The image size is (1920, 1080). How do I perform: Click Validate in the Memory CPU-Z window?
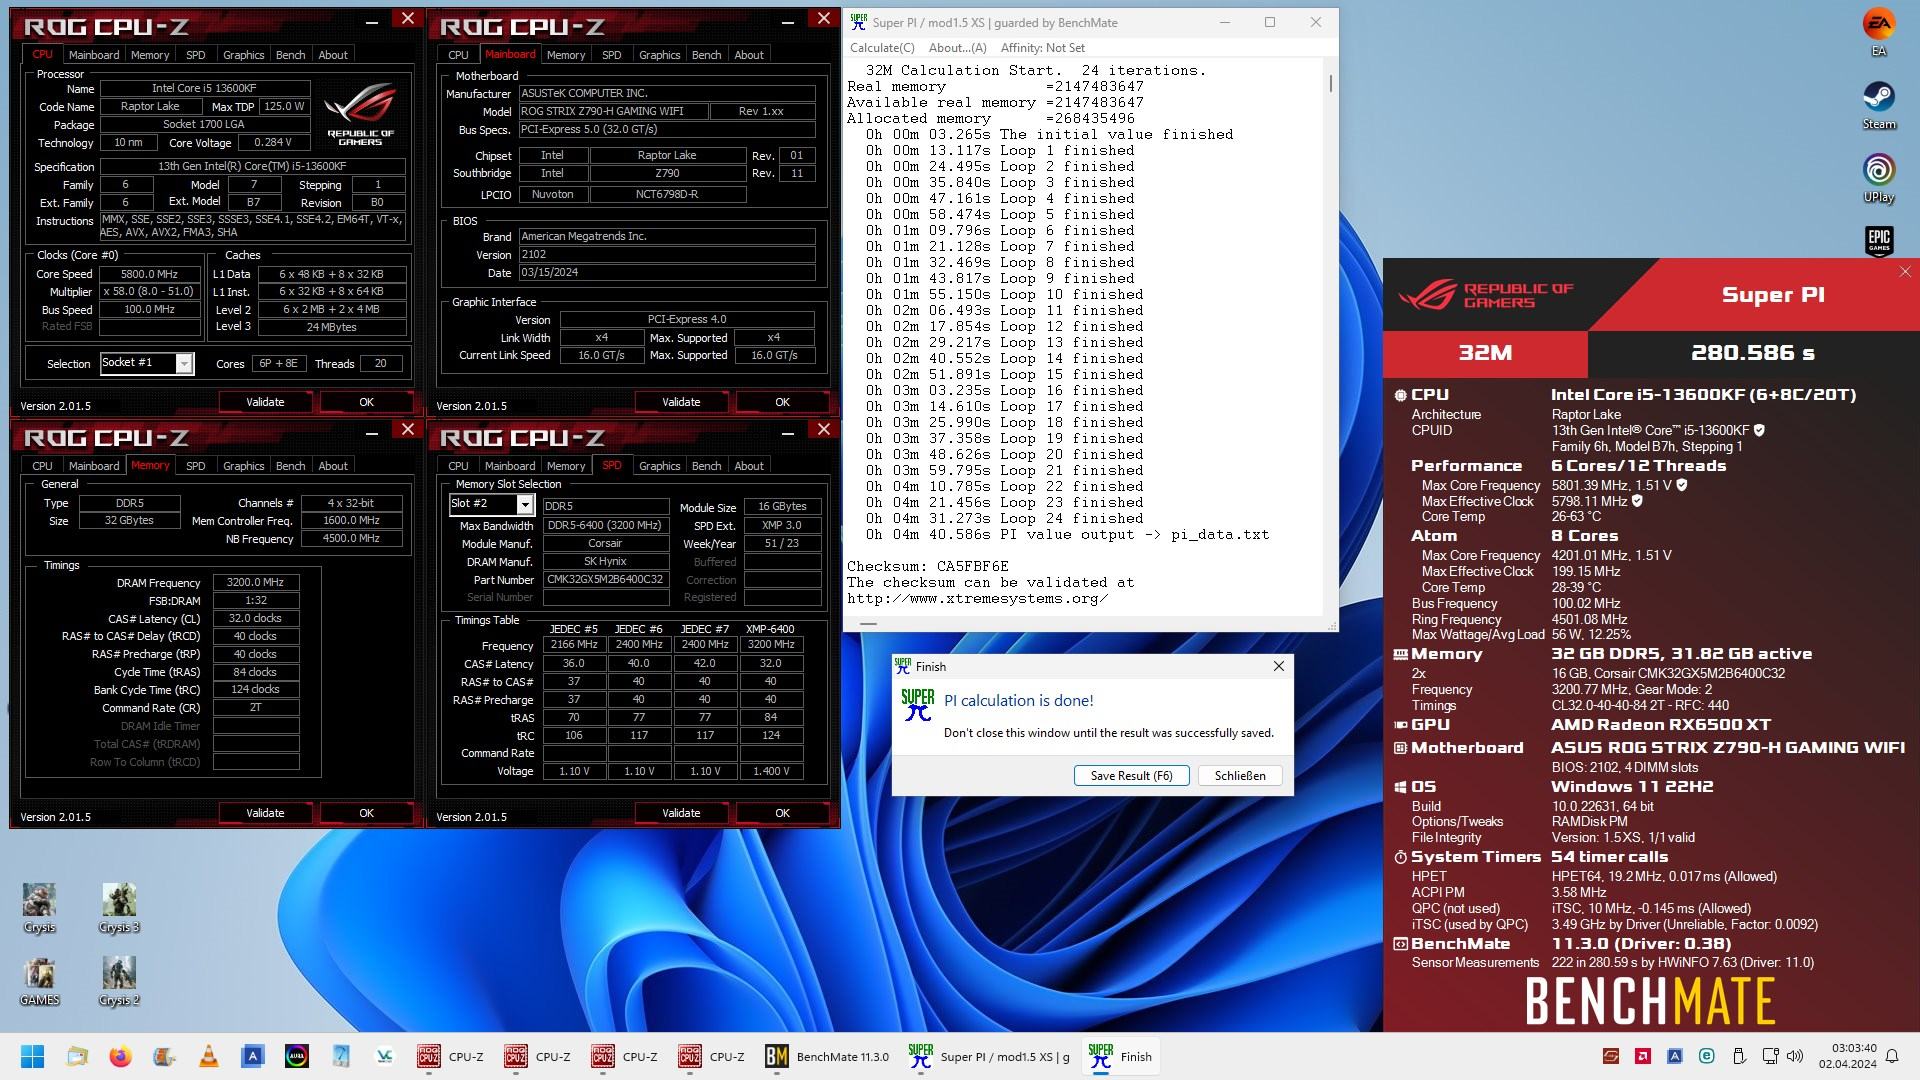click(265, 813)
